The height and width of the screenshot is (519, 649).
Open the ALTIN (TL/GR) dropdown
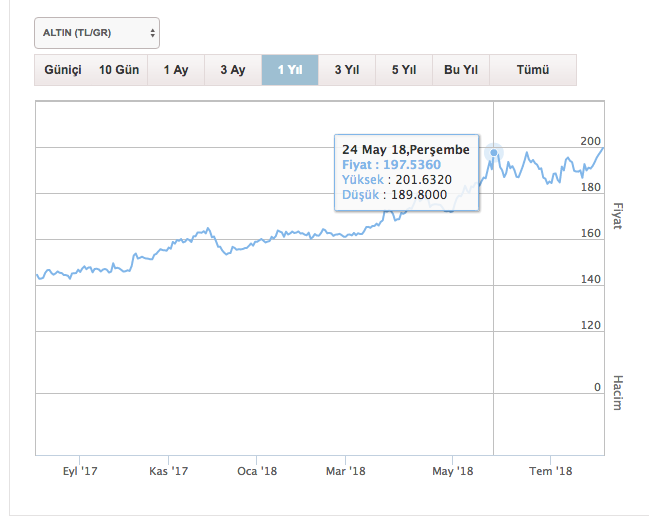coord(97,33)
